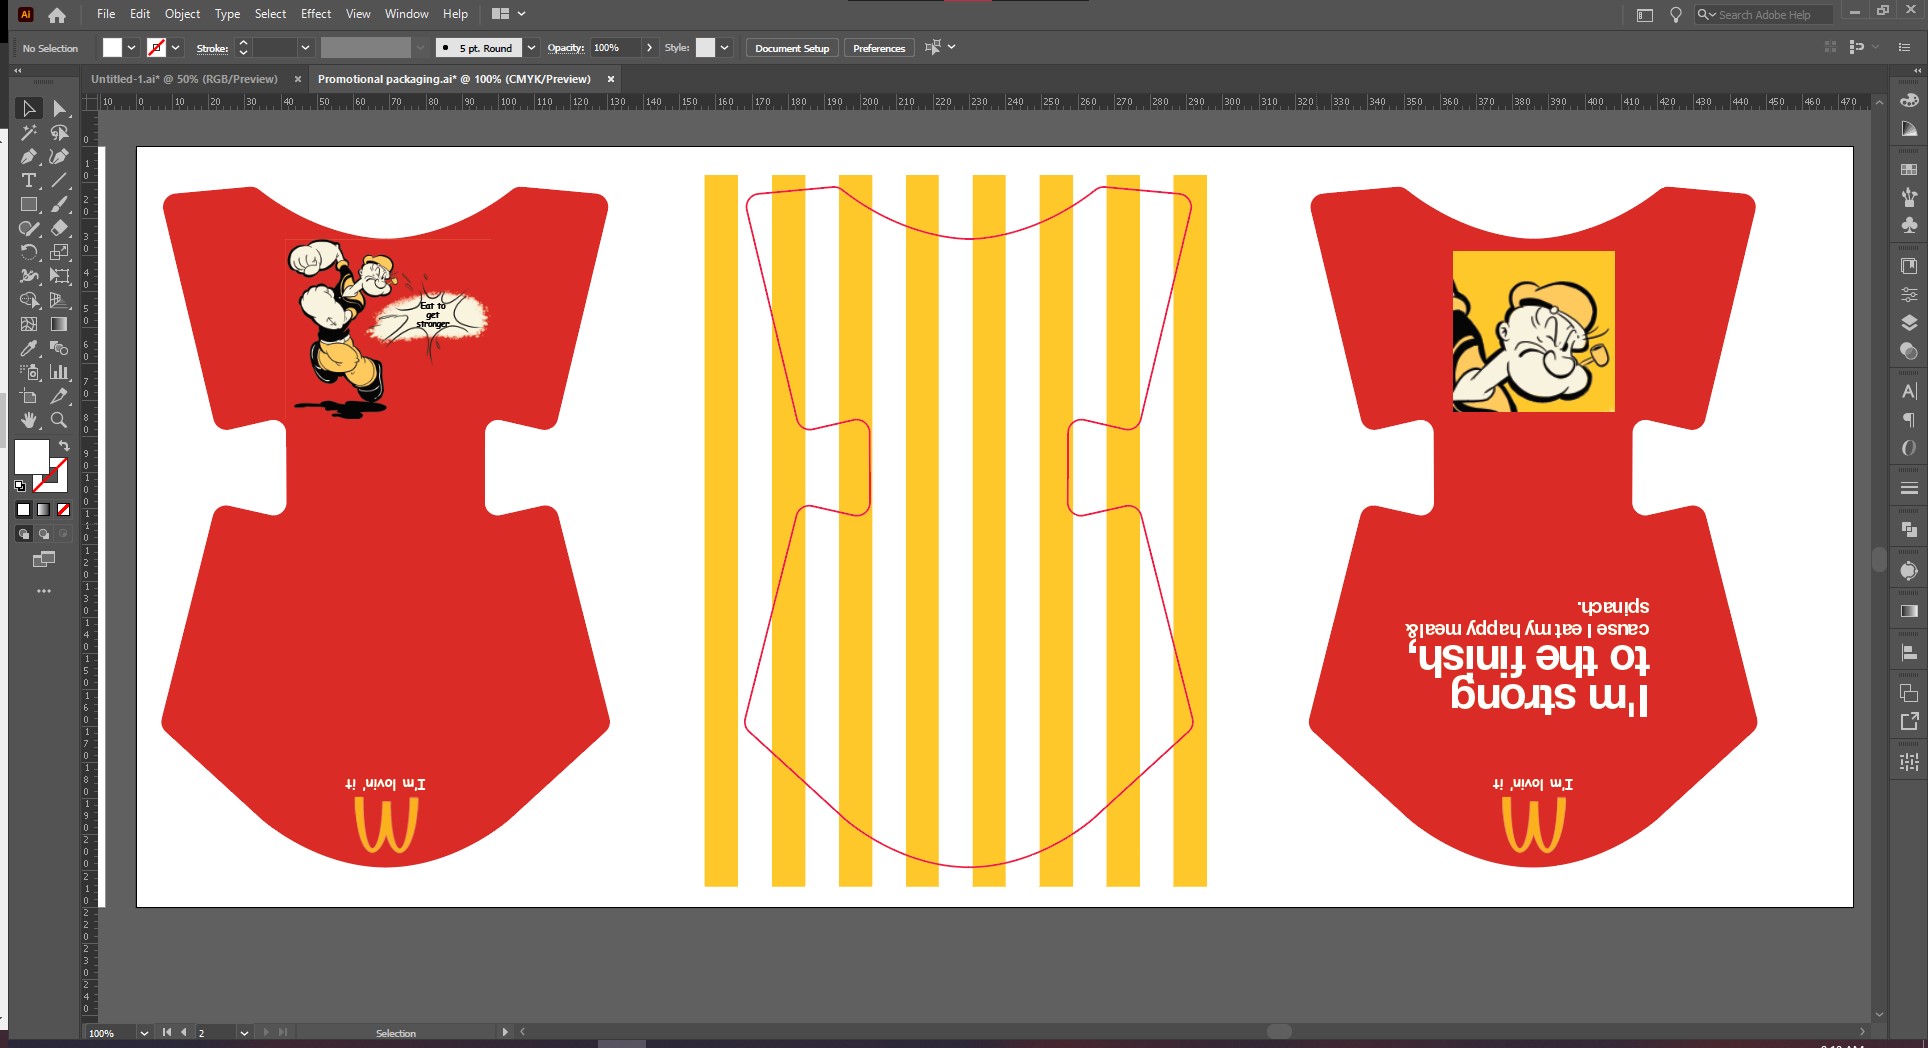Select the Paintbrush tool
Image resolution: width=1928 pixels, height=1048 pixels.
(59, 204)
